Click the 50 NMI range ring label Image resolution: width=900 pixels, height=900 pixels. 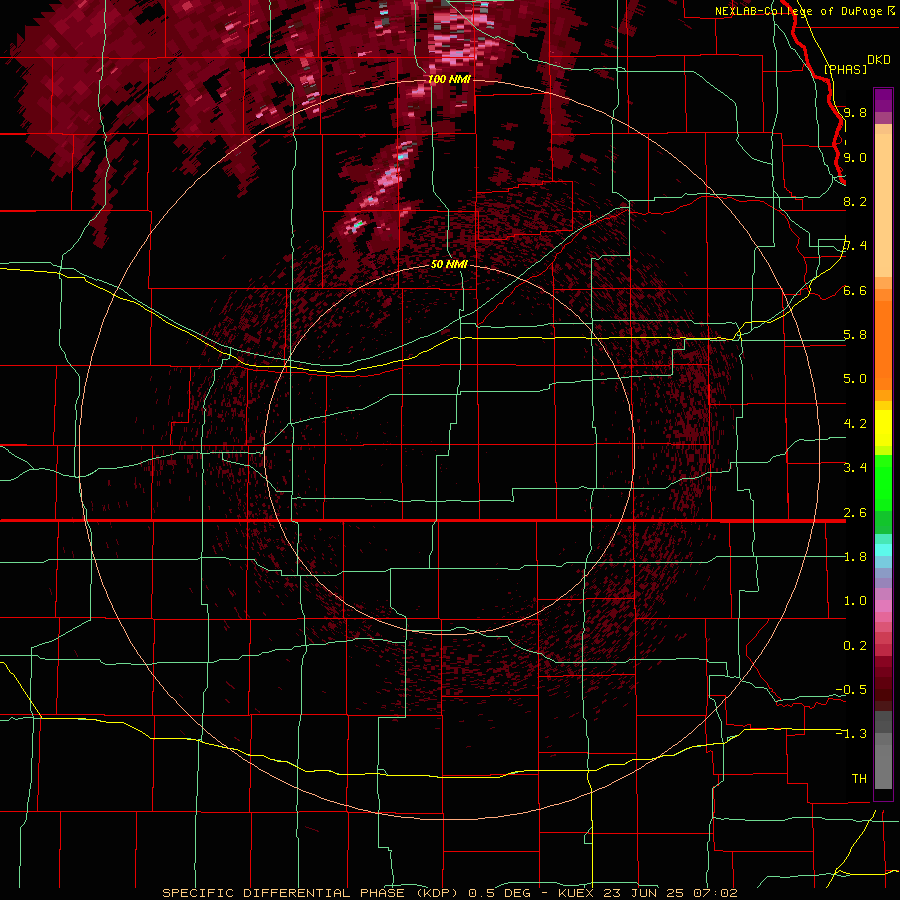(x=449, y=264)
